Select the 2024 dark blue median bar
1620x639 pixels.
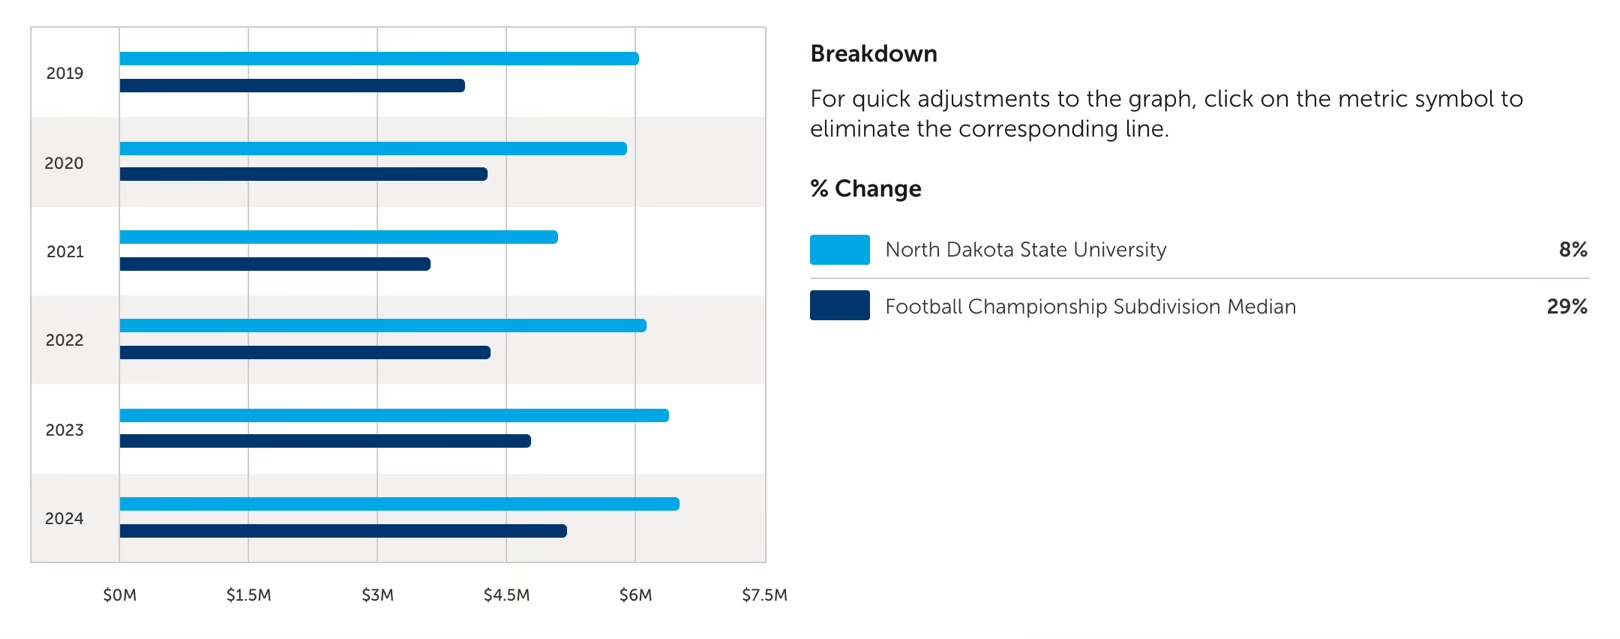[343, 531]
